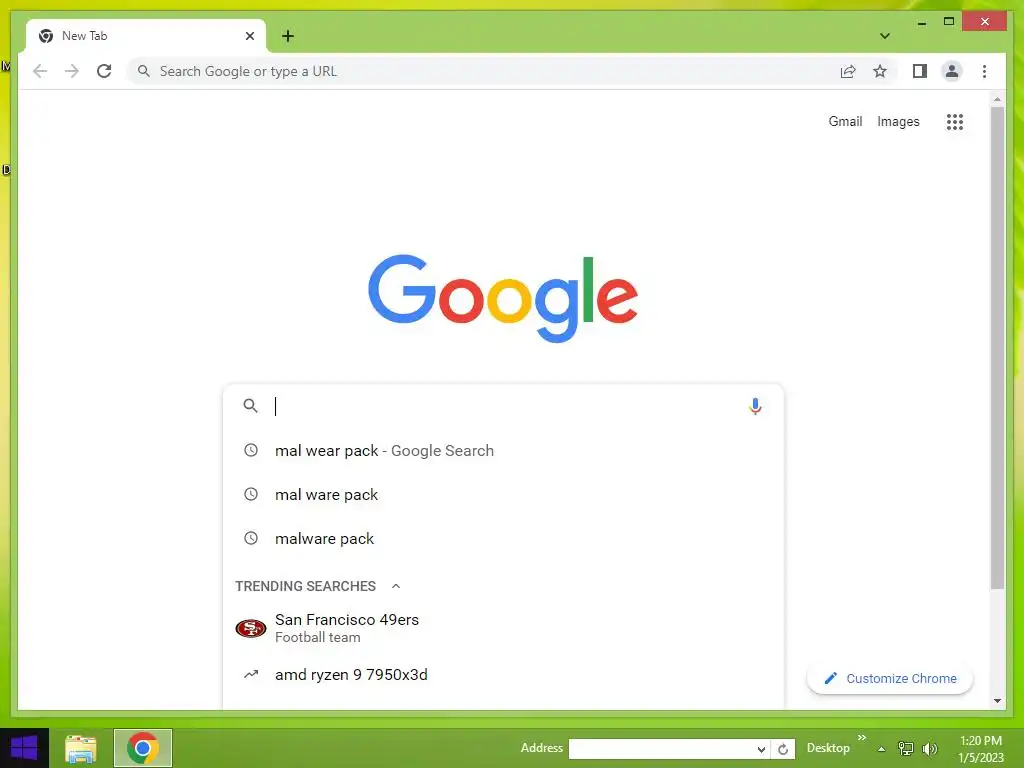
Task: Open the tab search chevron
Action: (x=884, y=36)
